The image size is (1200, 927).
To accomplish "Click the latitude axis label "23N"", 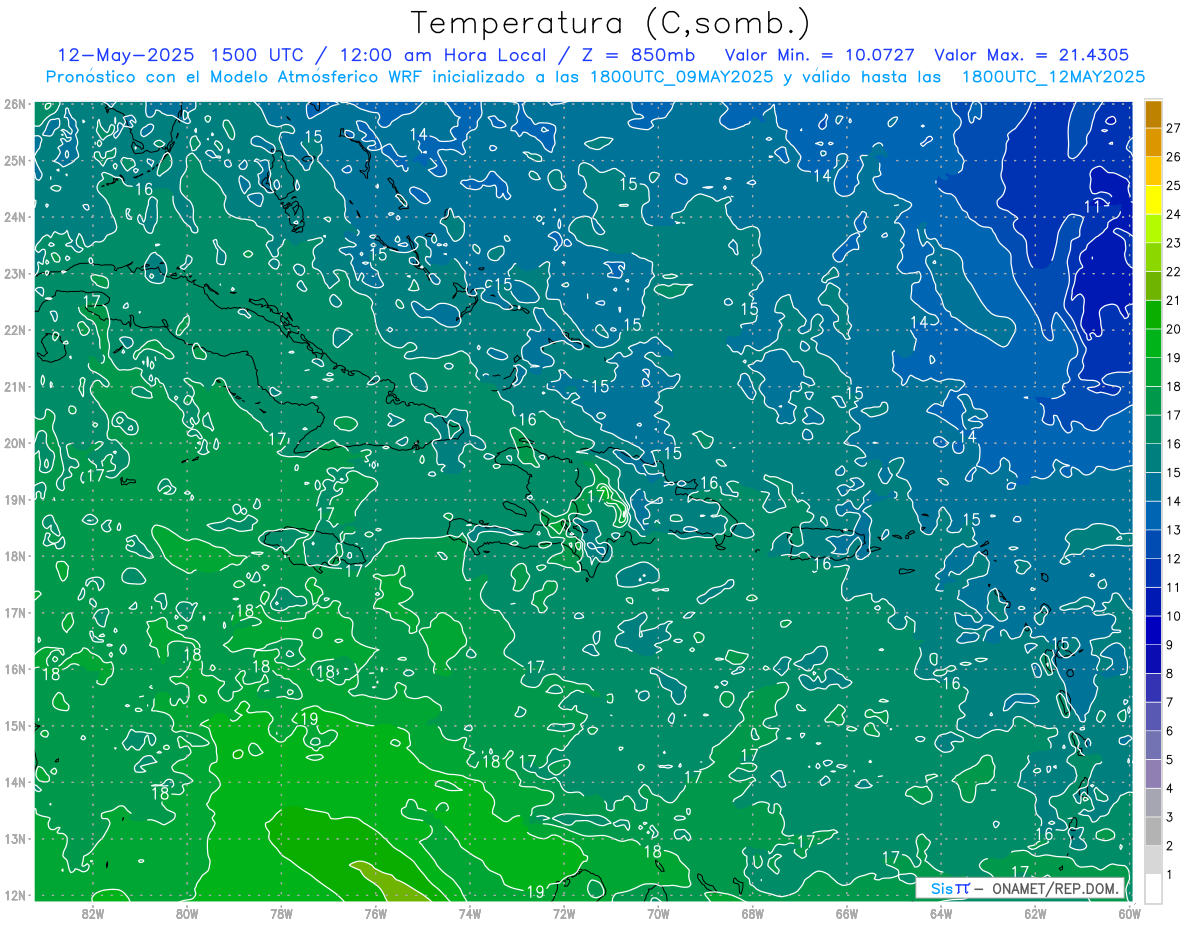I will (x=15, y=274).
